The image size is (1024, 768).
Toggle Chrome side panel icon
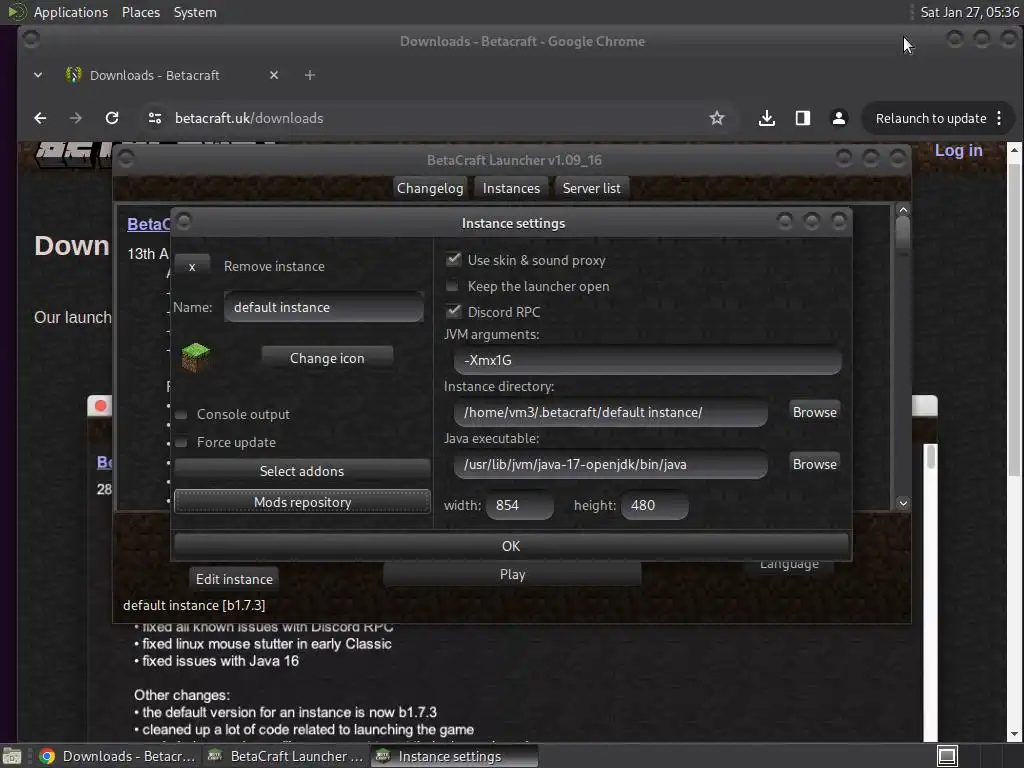coord(803,118)
